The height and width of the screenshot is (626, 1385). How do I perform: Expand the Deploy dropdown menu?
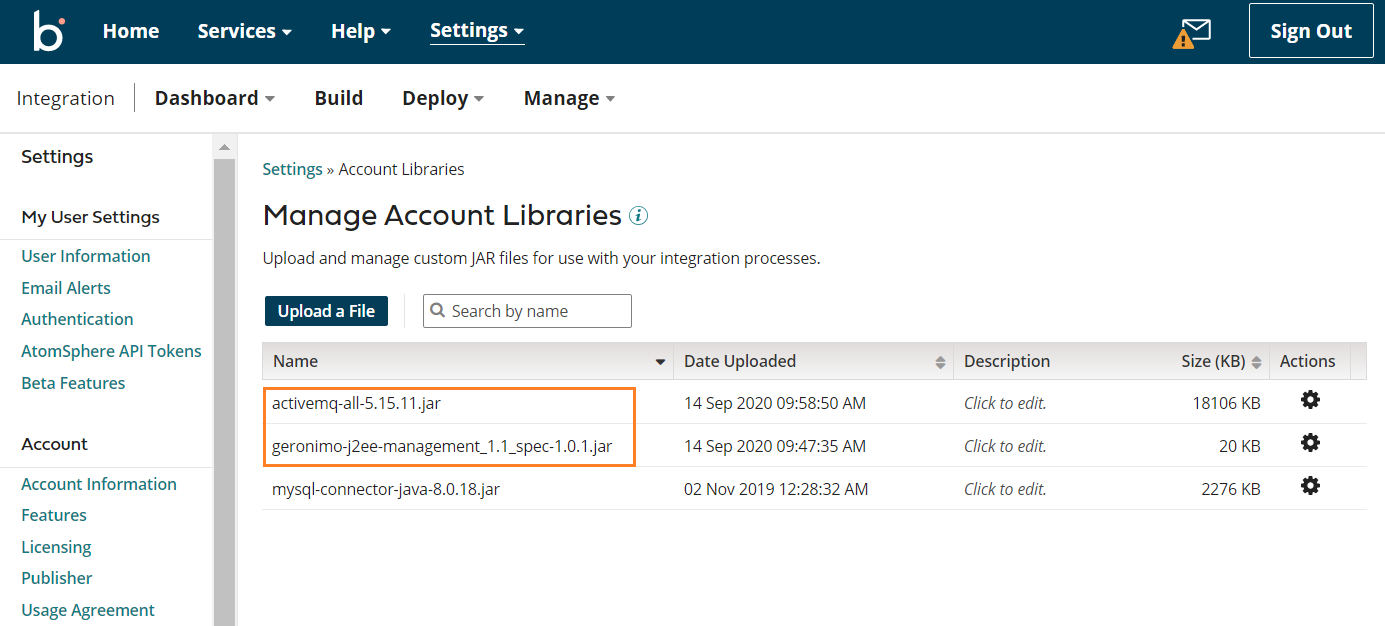(x=443, y=98)
